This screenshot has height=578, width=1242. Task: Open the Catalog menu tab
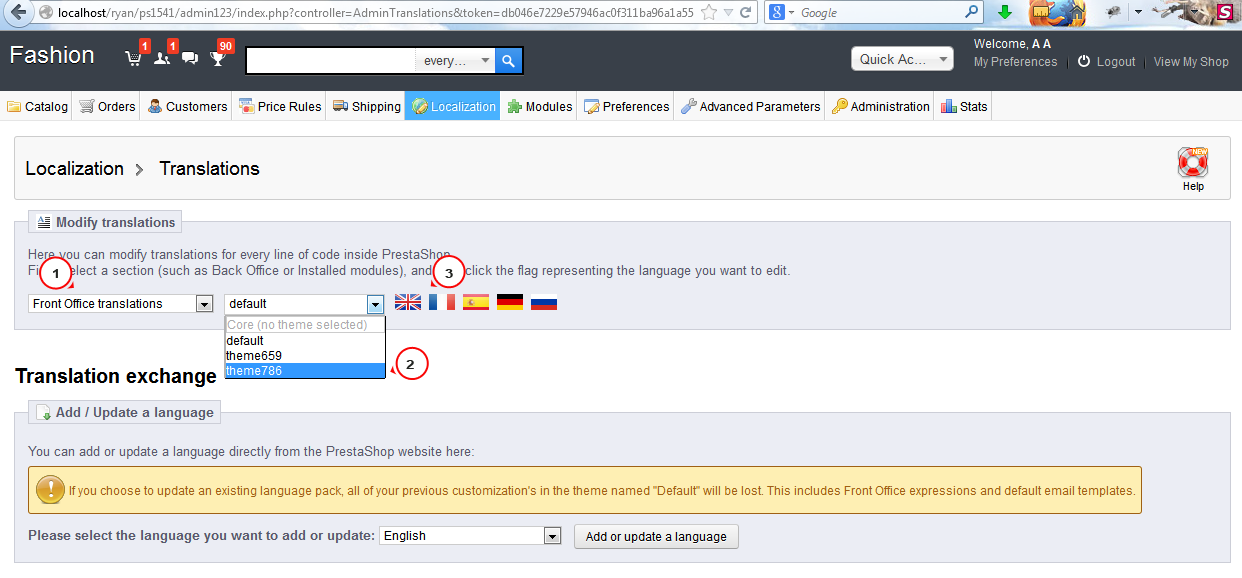point(38,107)
